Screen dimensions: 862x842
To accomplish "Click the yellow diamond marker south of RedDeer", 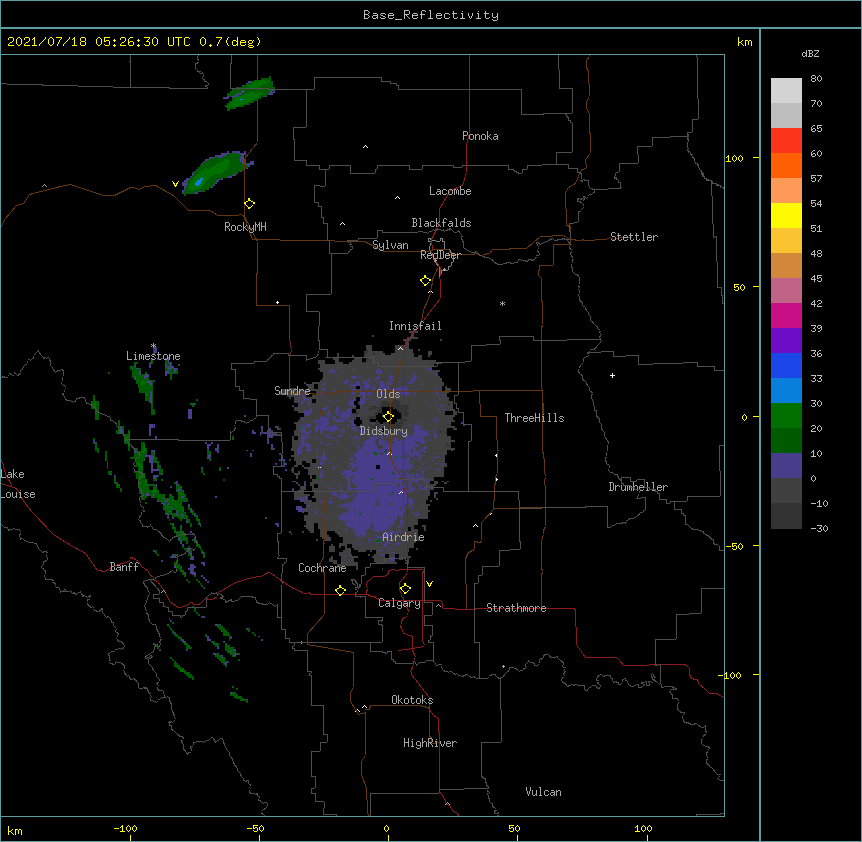I will pos(426,281).
